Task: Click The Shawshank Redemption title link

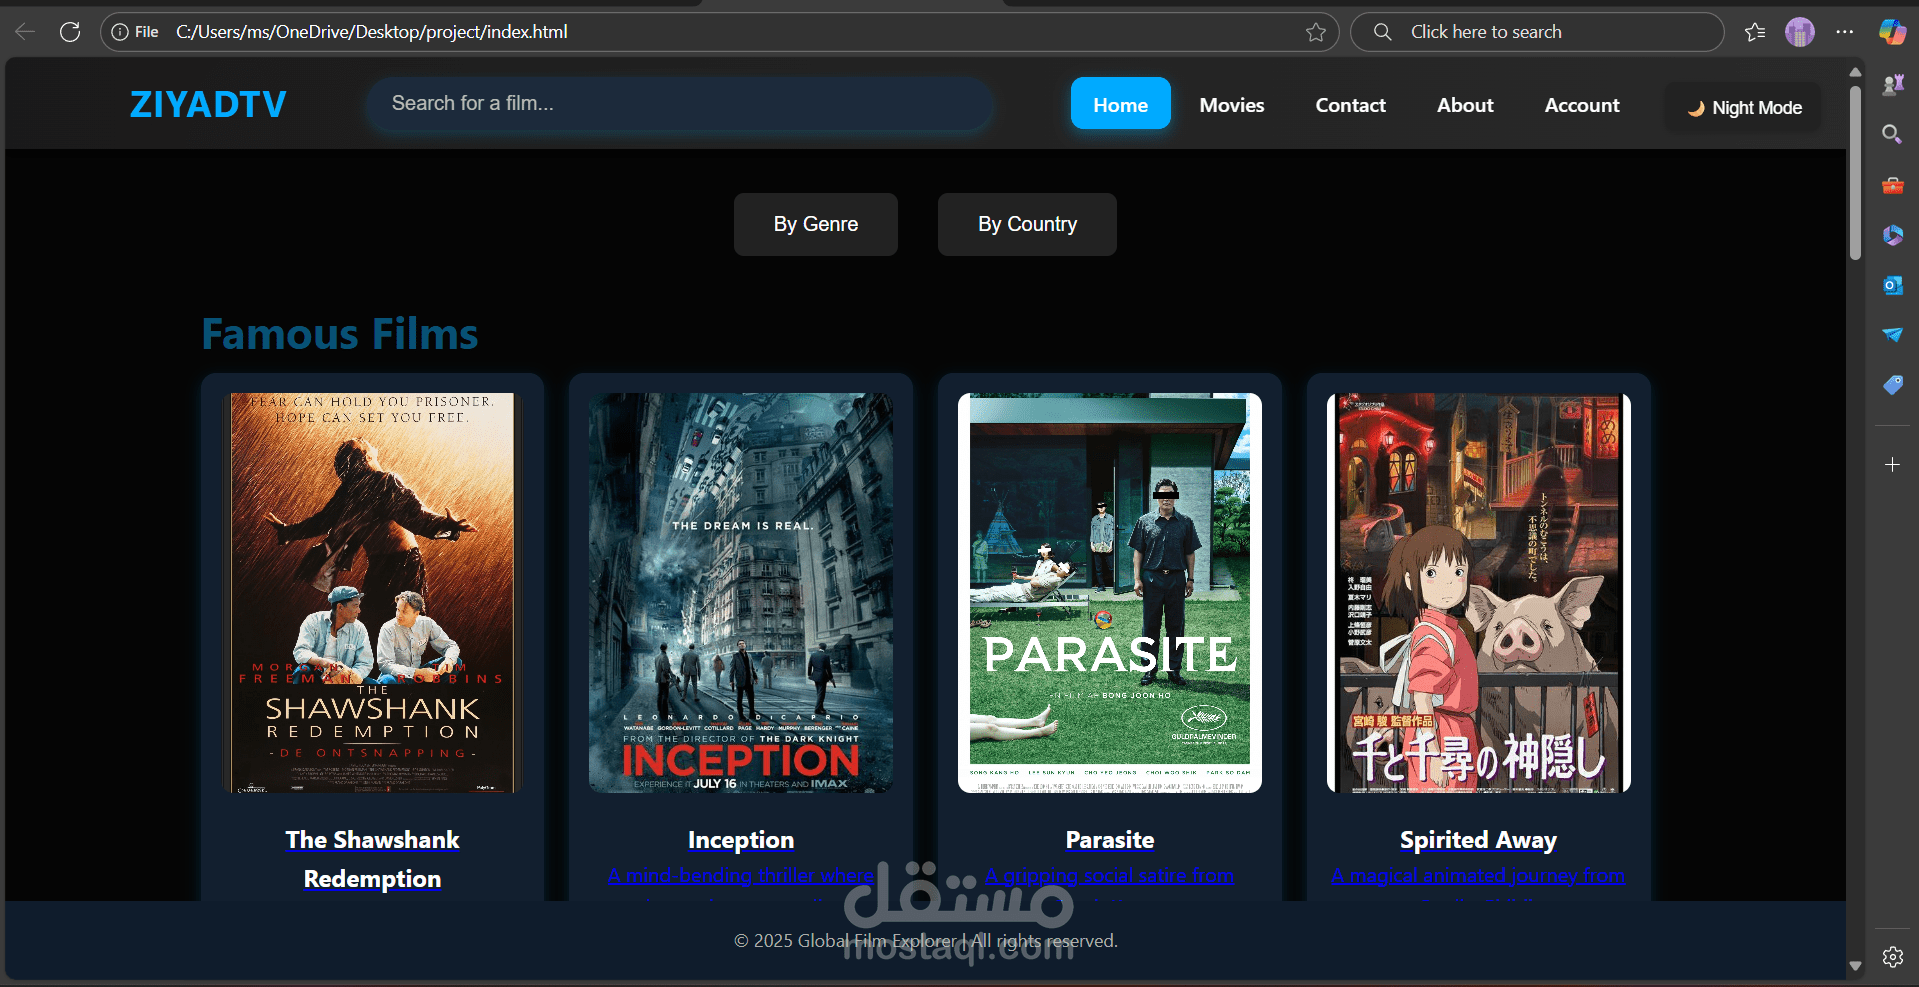Action: (x=372, y=859)
